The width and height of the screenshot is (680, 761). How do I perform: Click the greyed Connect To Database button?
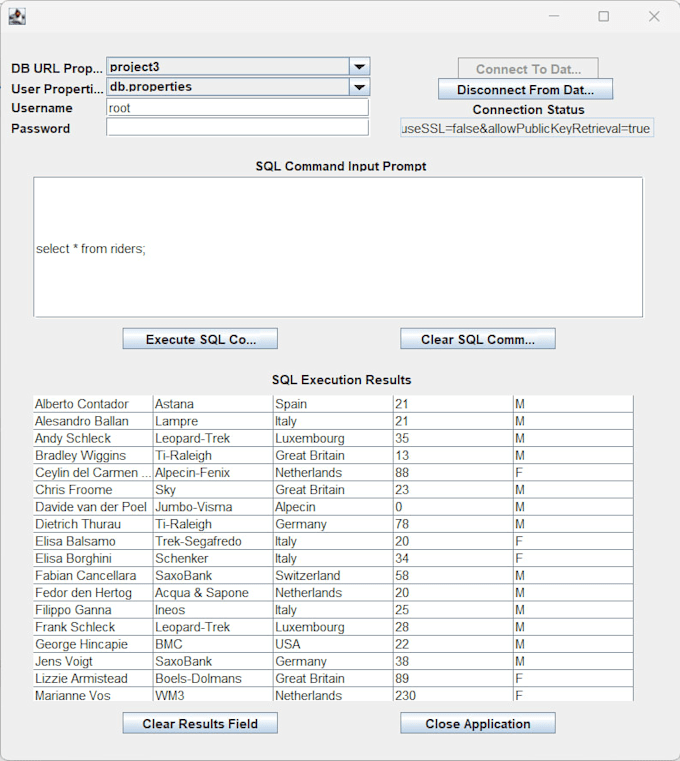click(528, 69)
